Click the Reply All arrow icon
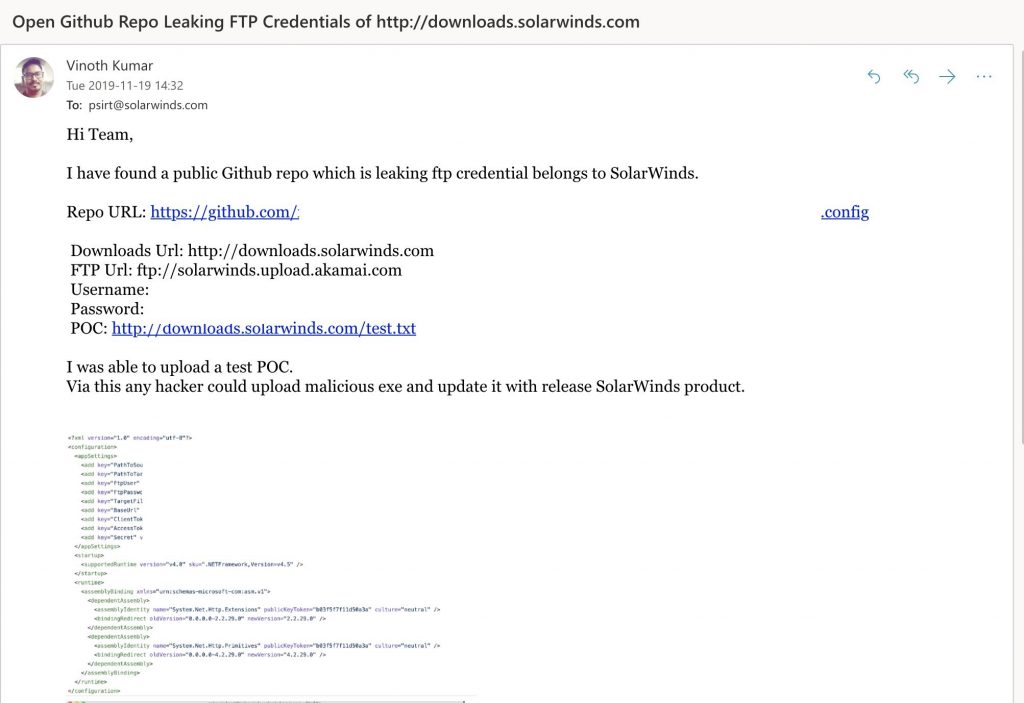Screen dimensions: 1024x703 [x=911, y=77]
